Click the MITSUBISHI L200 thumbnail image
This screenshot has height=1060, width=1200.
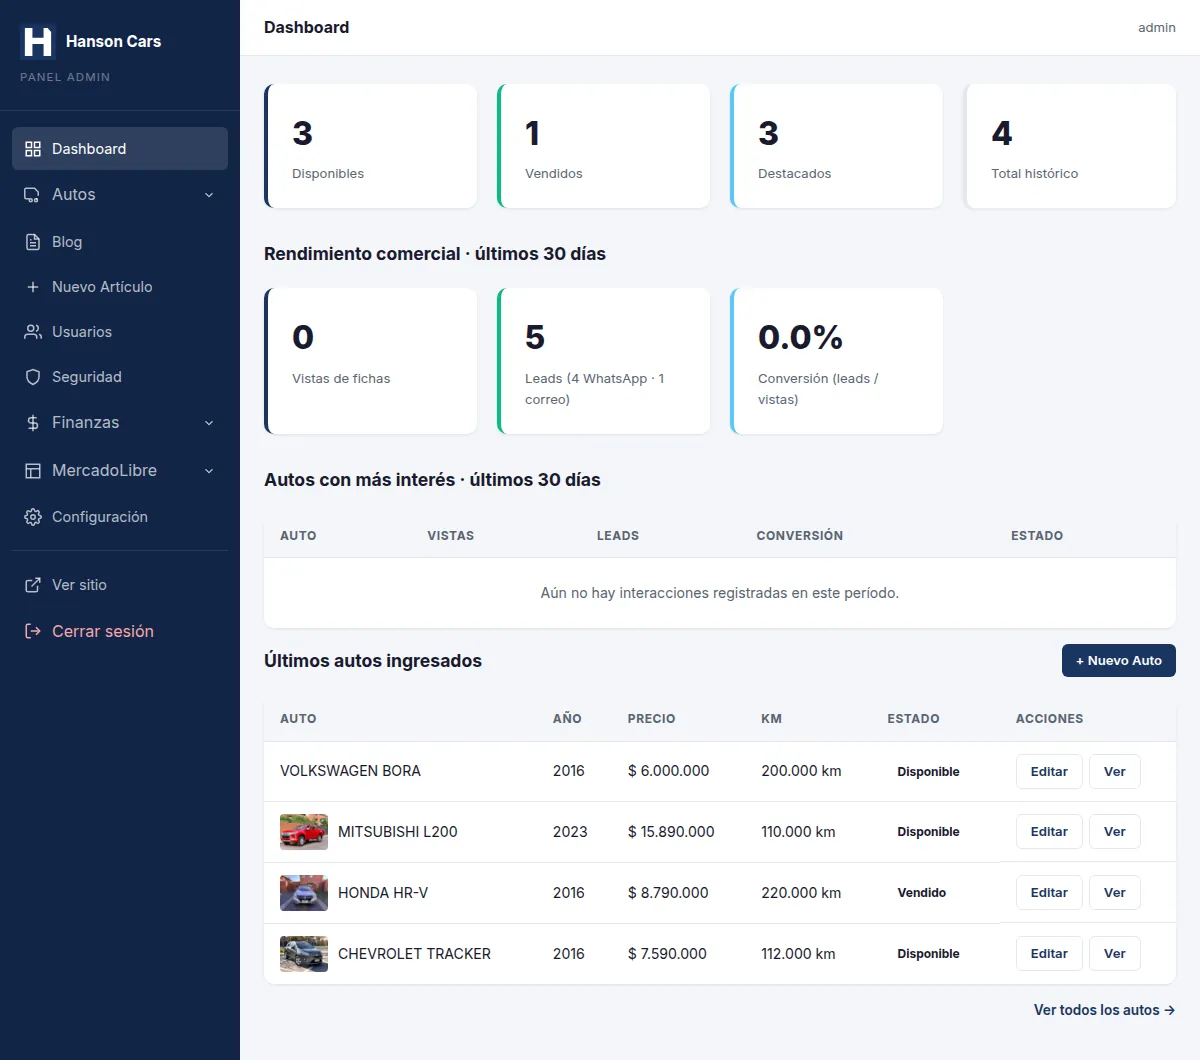coord(304,832)
